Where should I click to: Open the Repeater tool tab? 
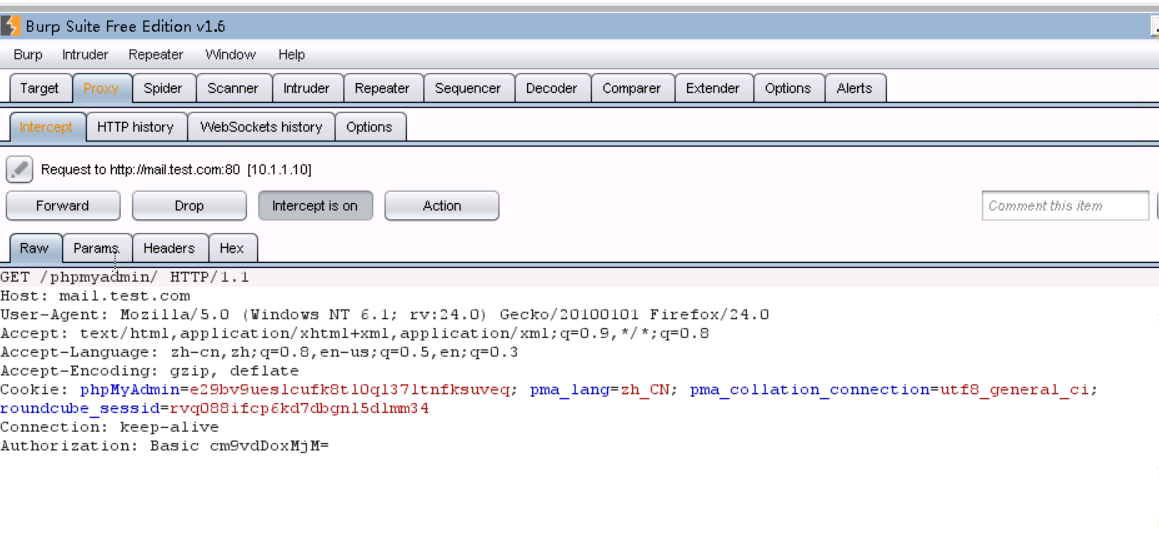coord(382,88)
